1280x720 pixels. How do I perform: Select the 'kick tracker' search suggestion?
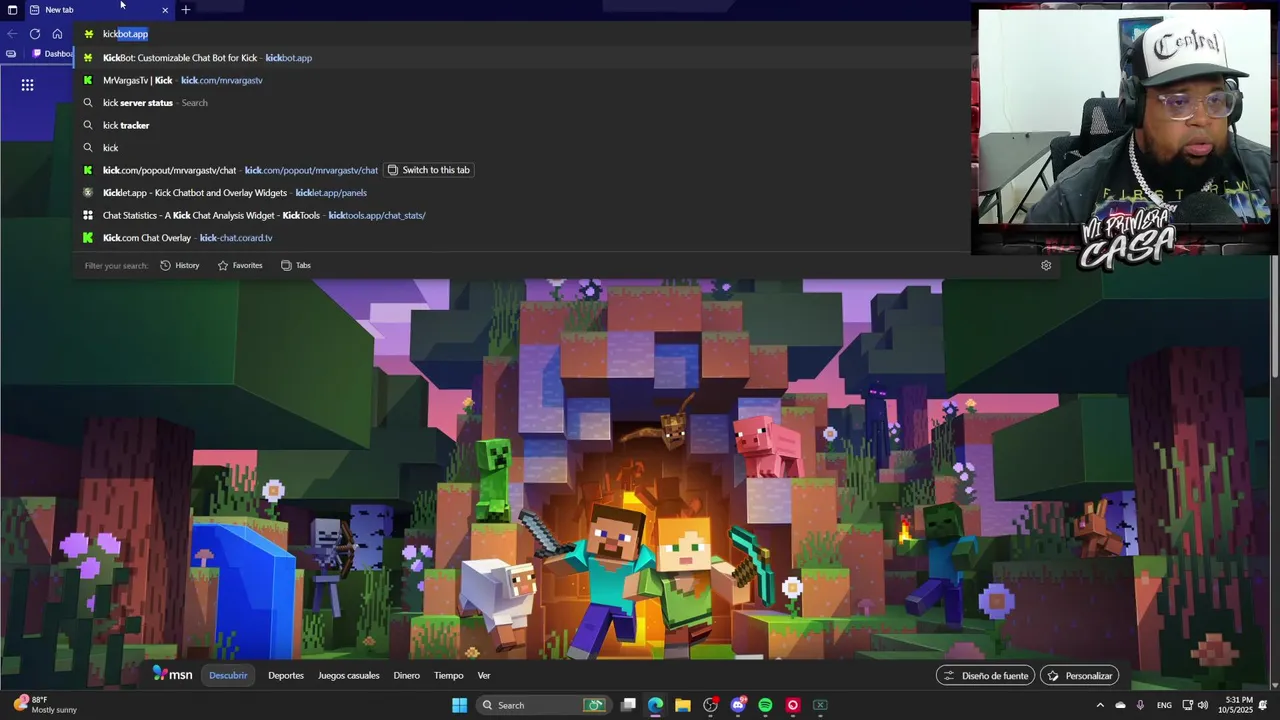click(520, 125)
